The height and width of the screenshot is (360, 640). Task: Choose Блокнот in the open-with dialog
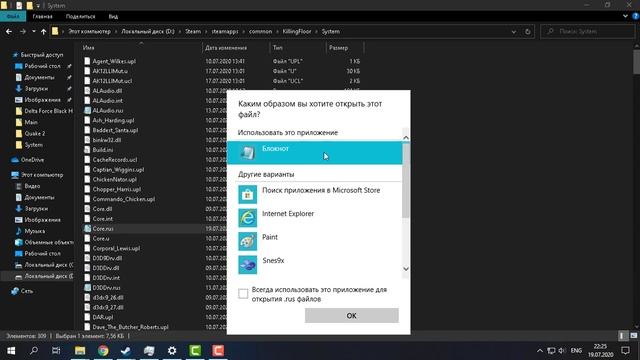(x=314, y=153)
